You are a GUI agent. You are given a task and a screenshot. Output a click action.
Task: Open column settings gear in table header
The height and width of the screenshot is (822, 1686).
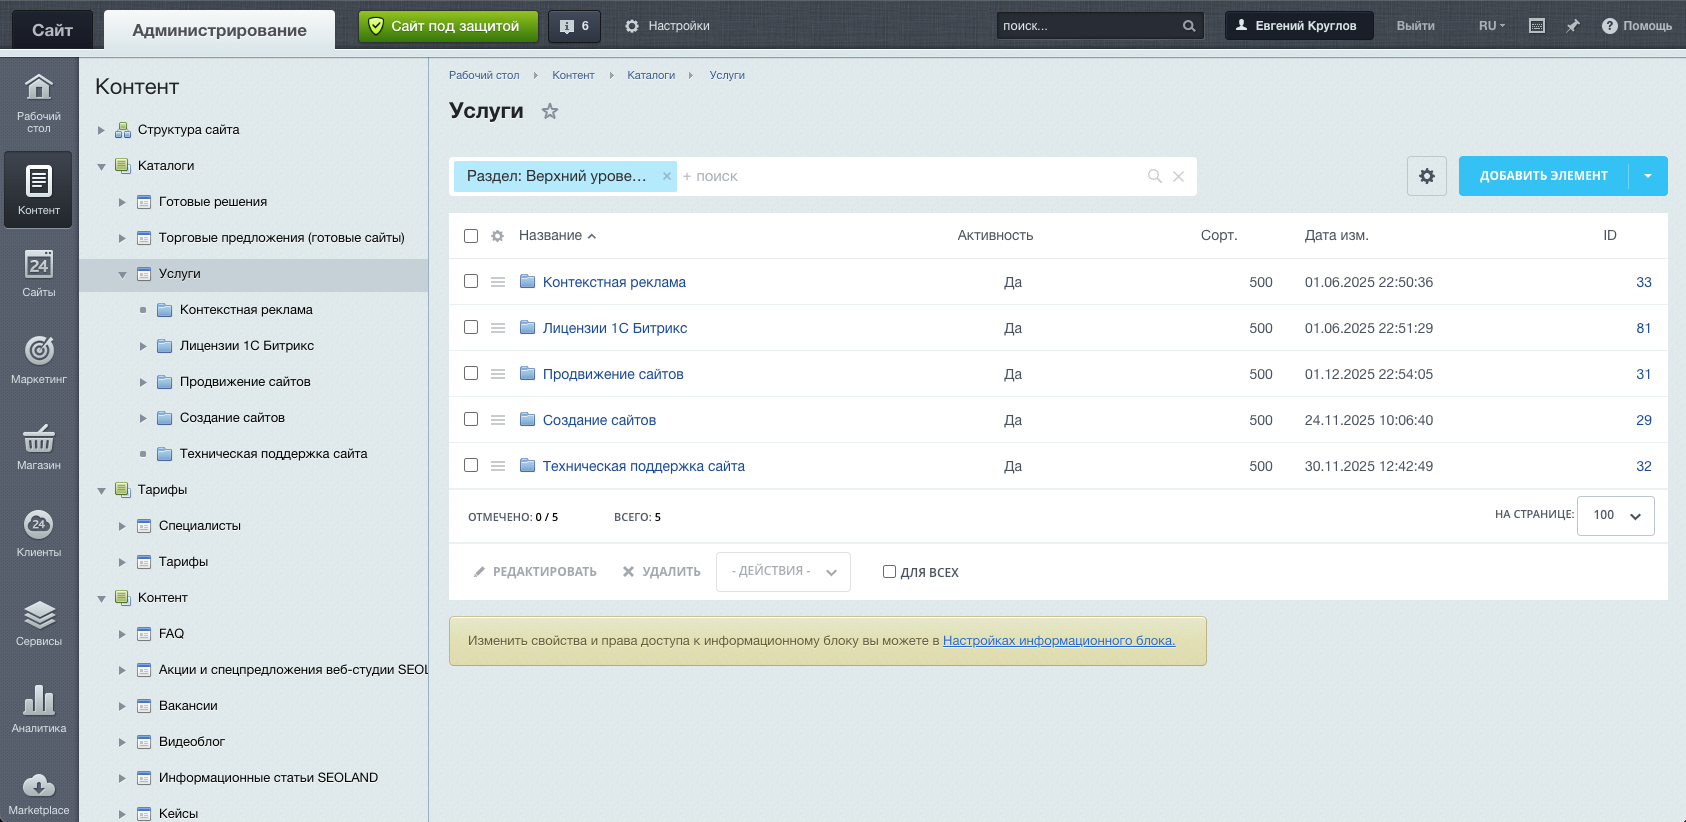tap(497, 236)
